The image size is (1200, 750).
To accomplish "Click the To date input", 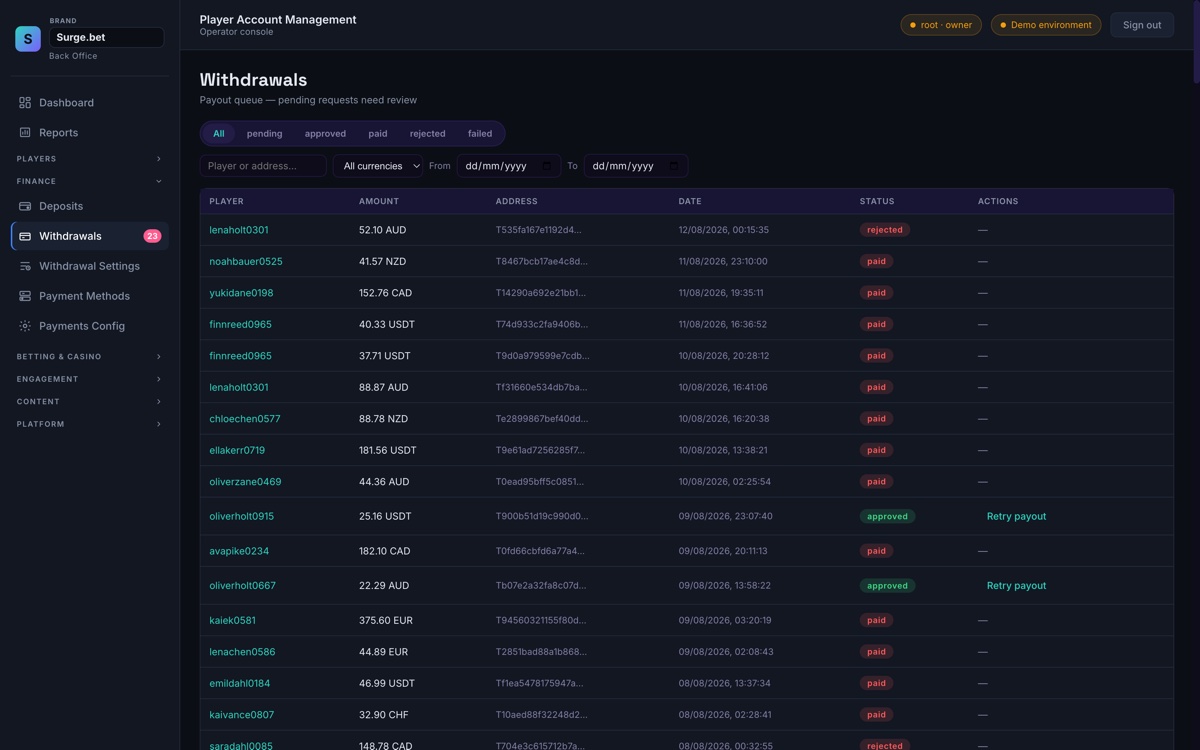I will (x=636, y=166).
